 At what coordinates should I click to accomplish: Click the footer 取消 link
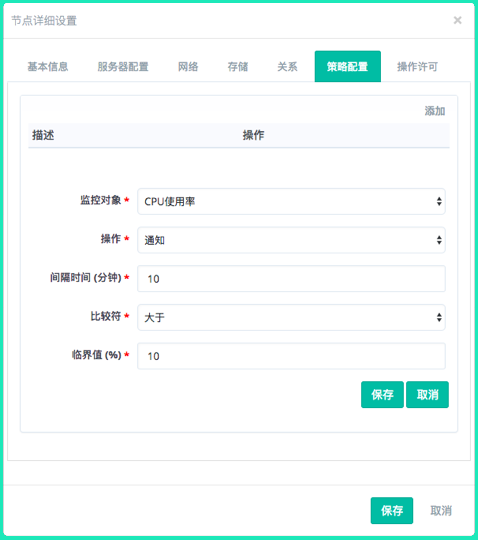click(441, 510)
